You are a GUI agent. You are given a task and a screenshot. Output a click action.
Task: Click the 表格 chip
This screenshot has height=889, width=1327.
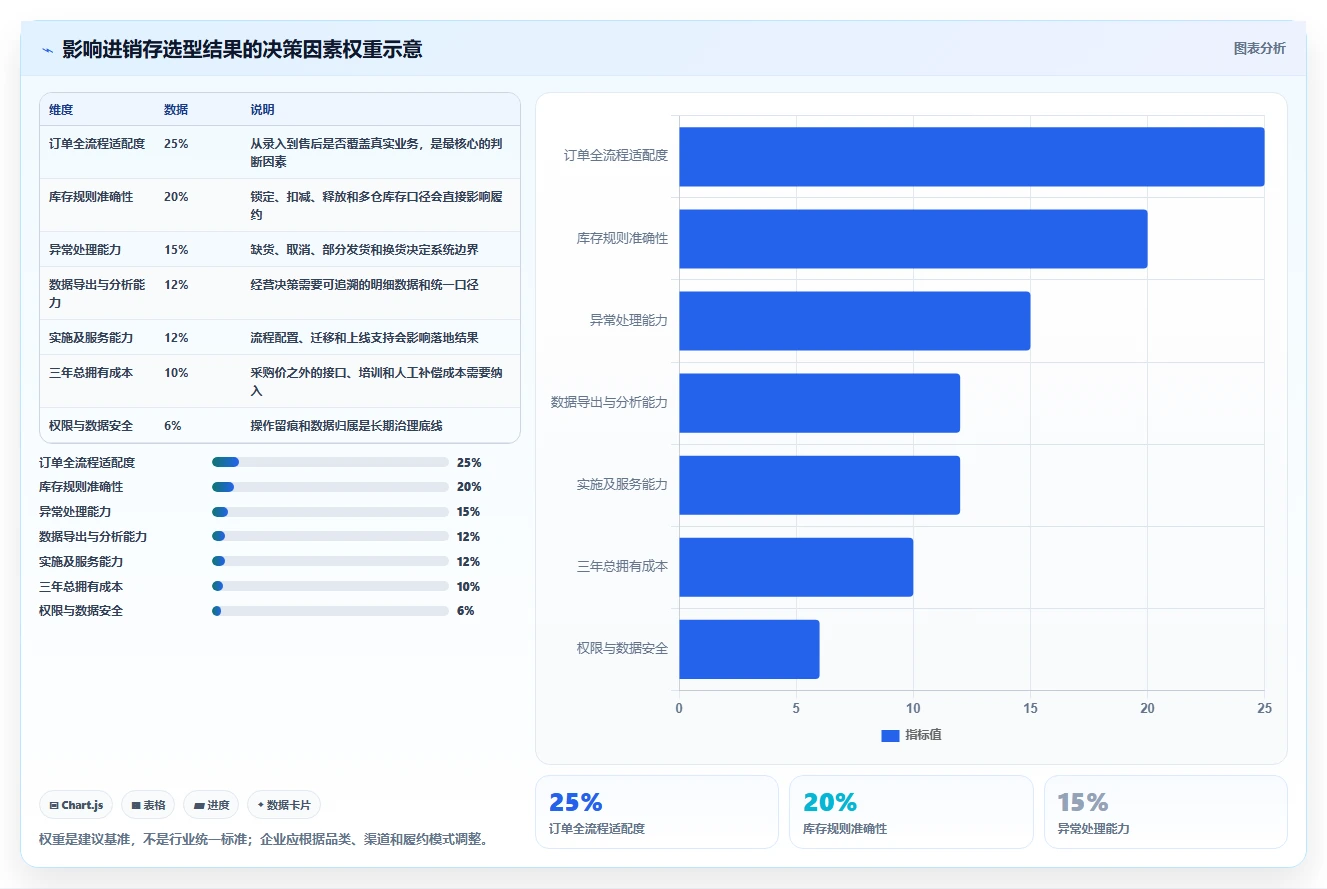coord(148,805)
